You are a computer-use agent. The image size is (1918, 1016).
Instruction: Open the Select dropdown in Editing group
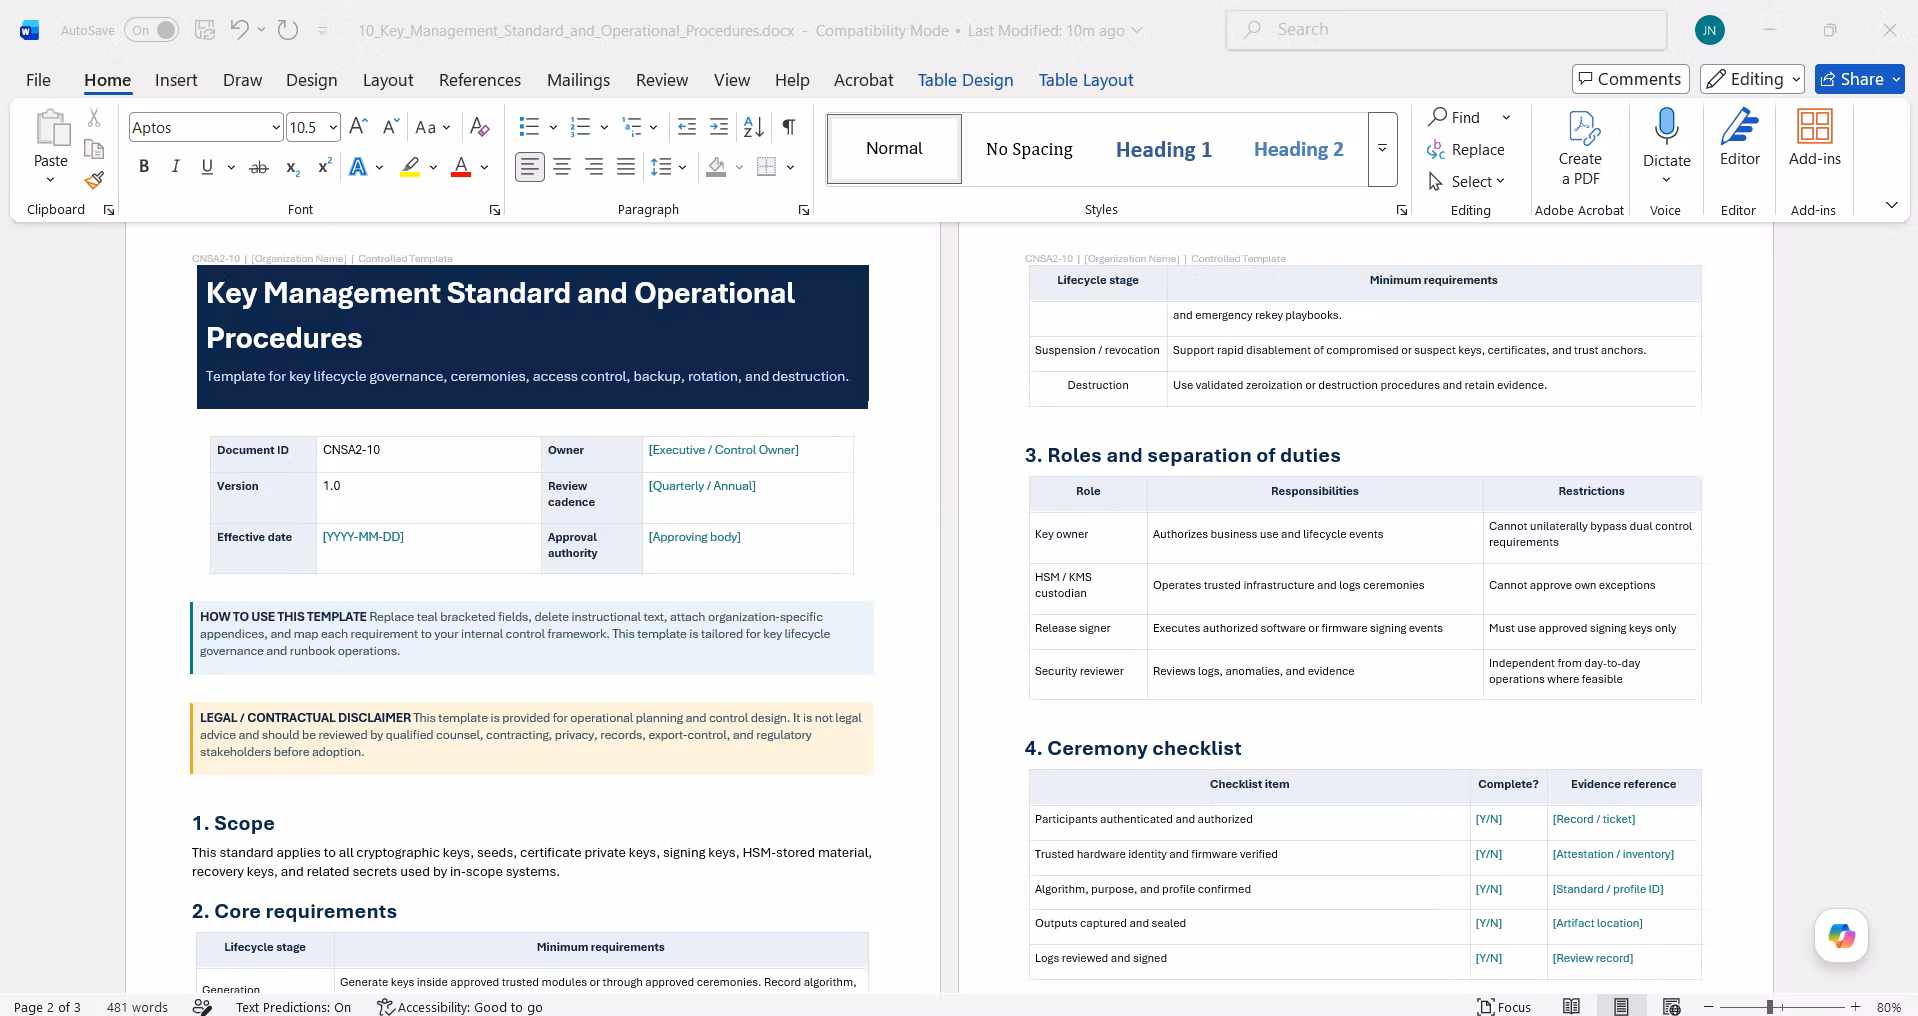click(1466, 181)
